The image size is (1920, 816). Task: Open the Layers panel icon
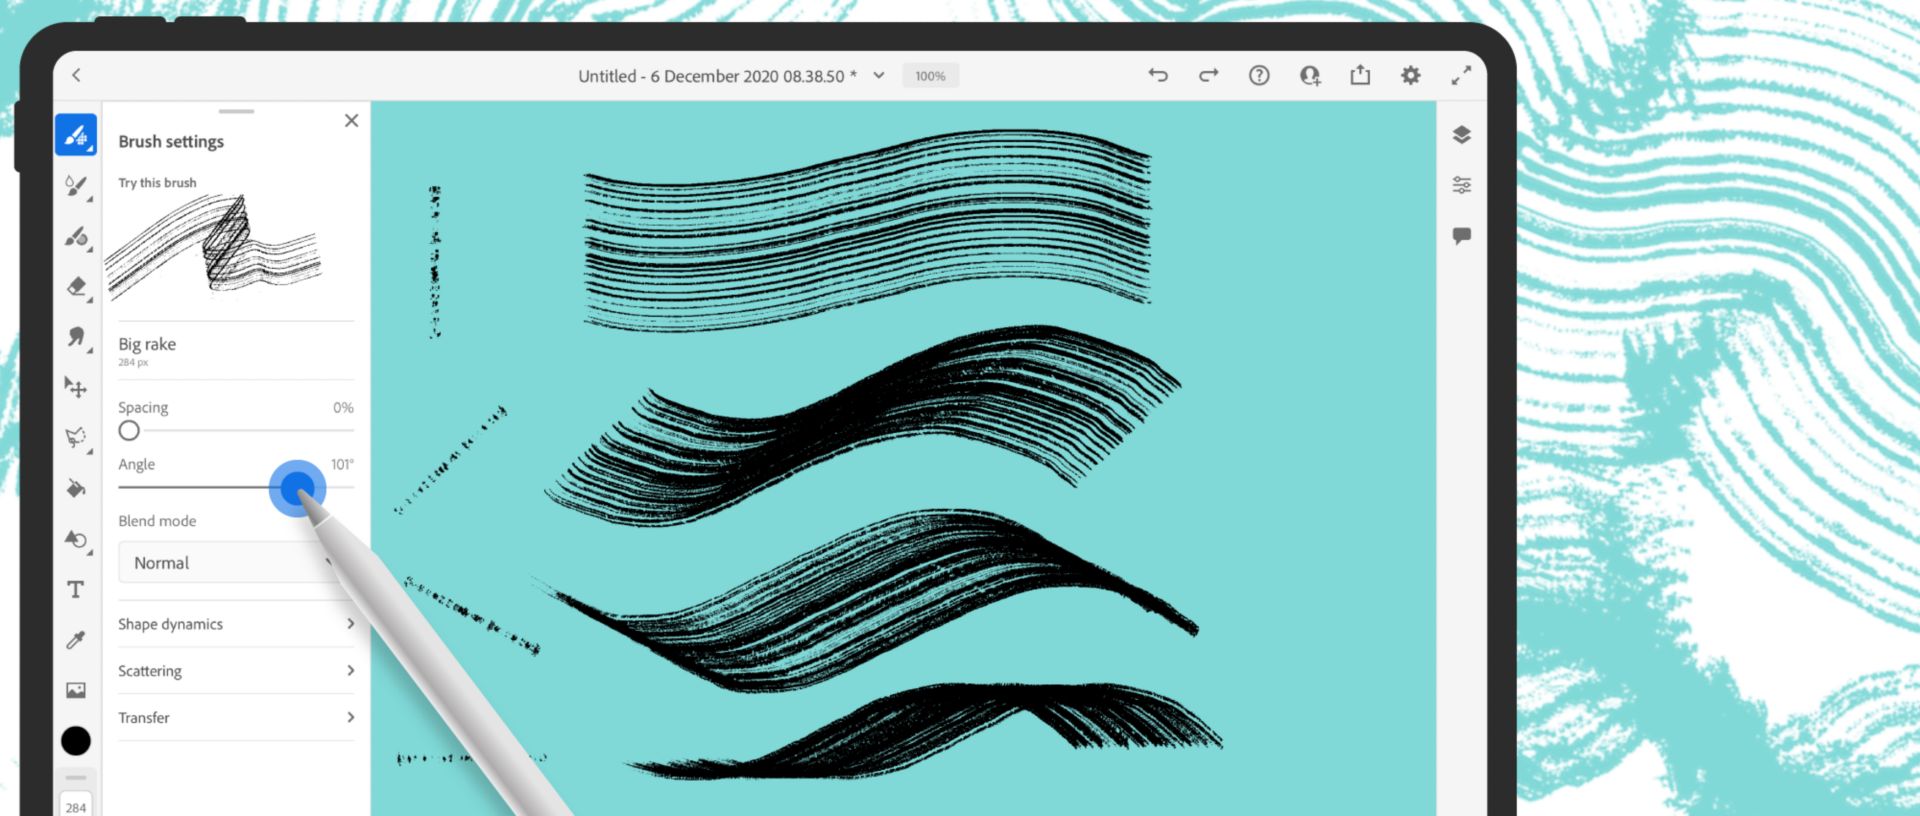[x=1461, y=135]
